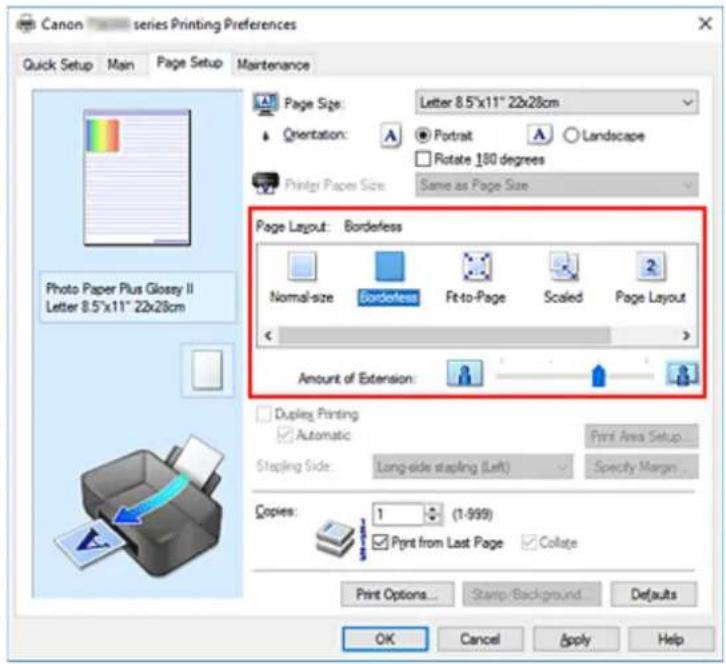Confirm settings with OK button
This screenshot has height=664, width=726.
coord(385,639)
